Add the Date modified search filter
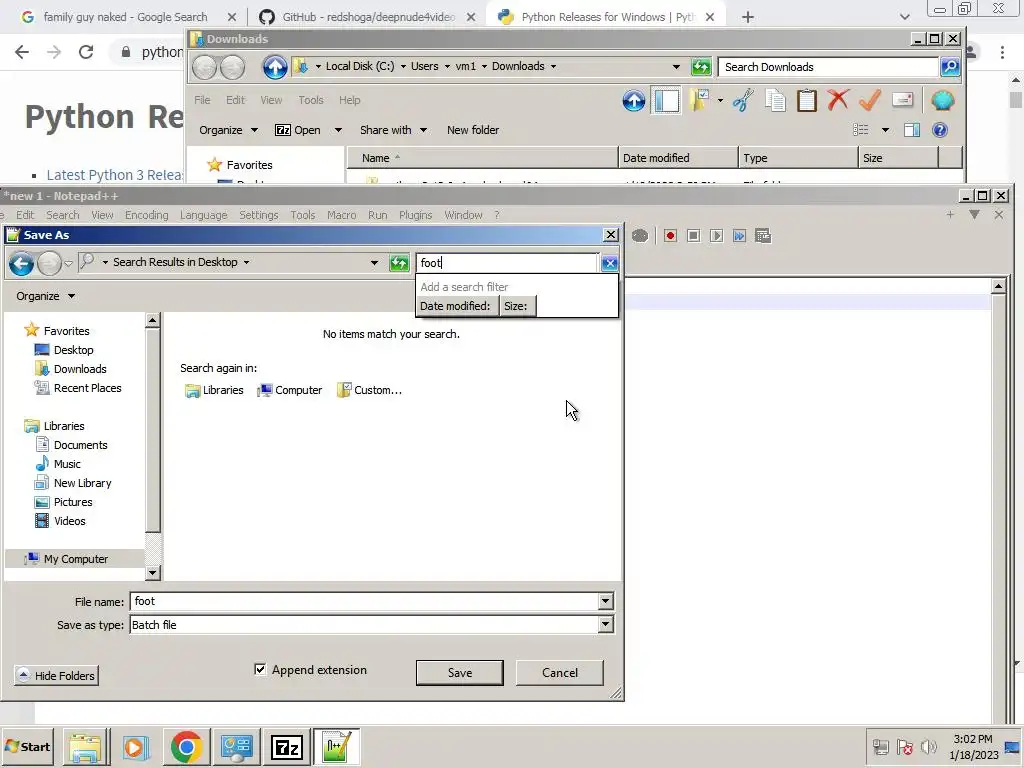The height and width of the screenshot is (768, 1024). (x=455, y=306)
